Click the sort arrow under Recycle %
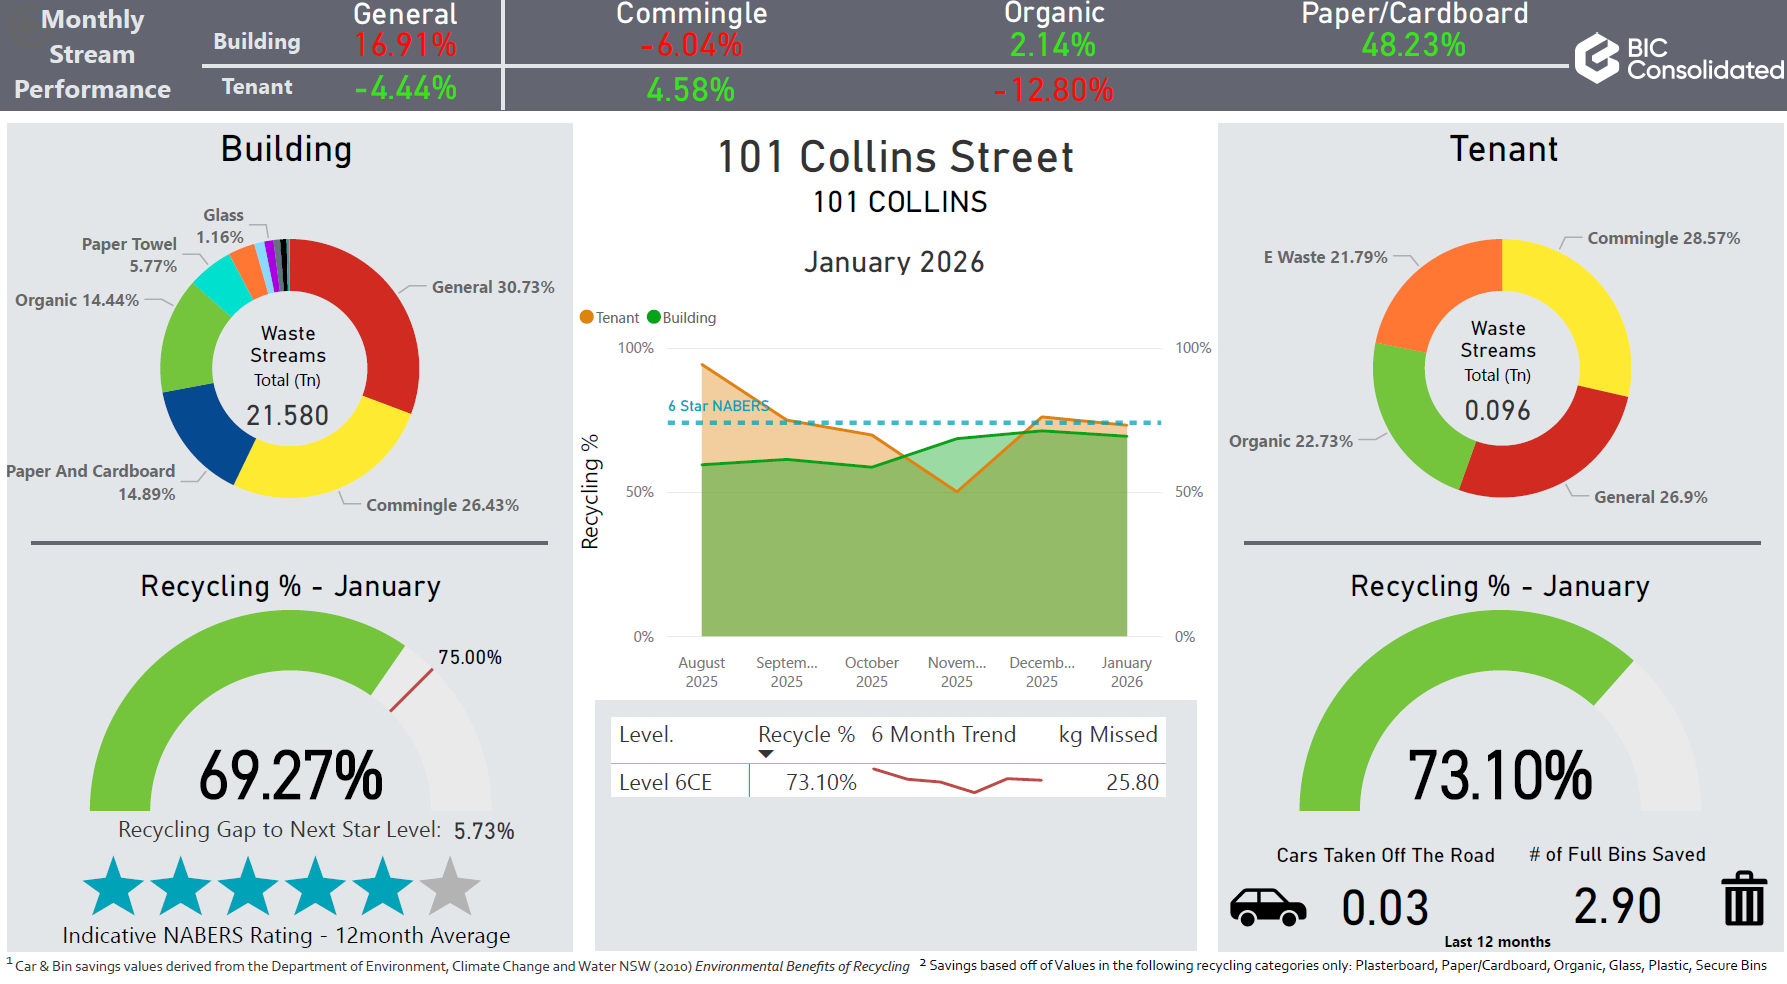This screenshot has height=984, width=1787. [766, 754]
